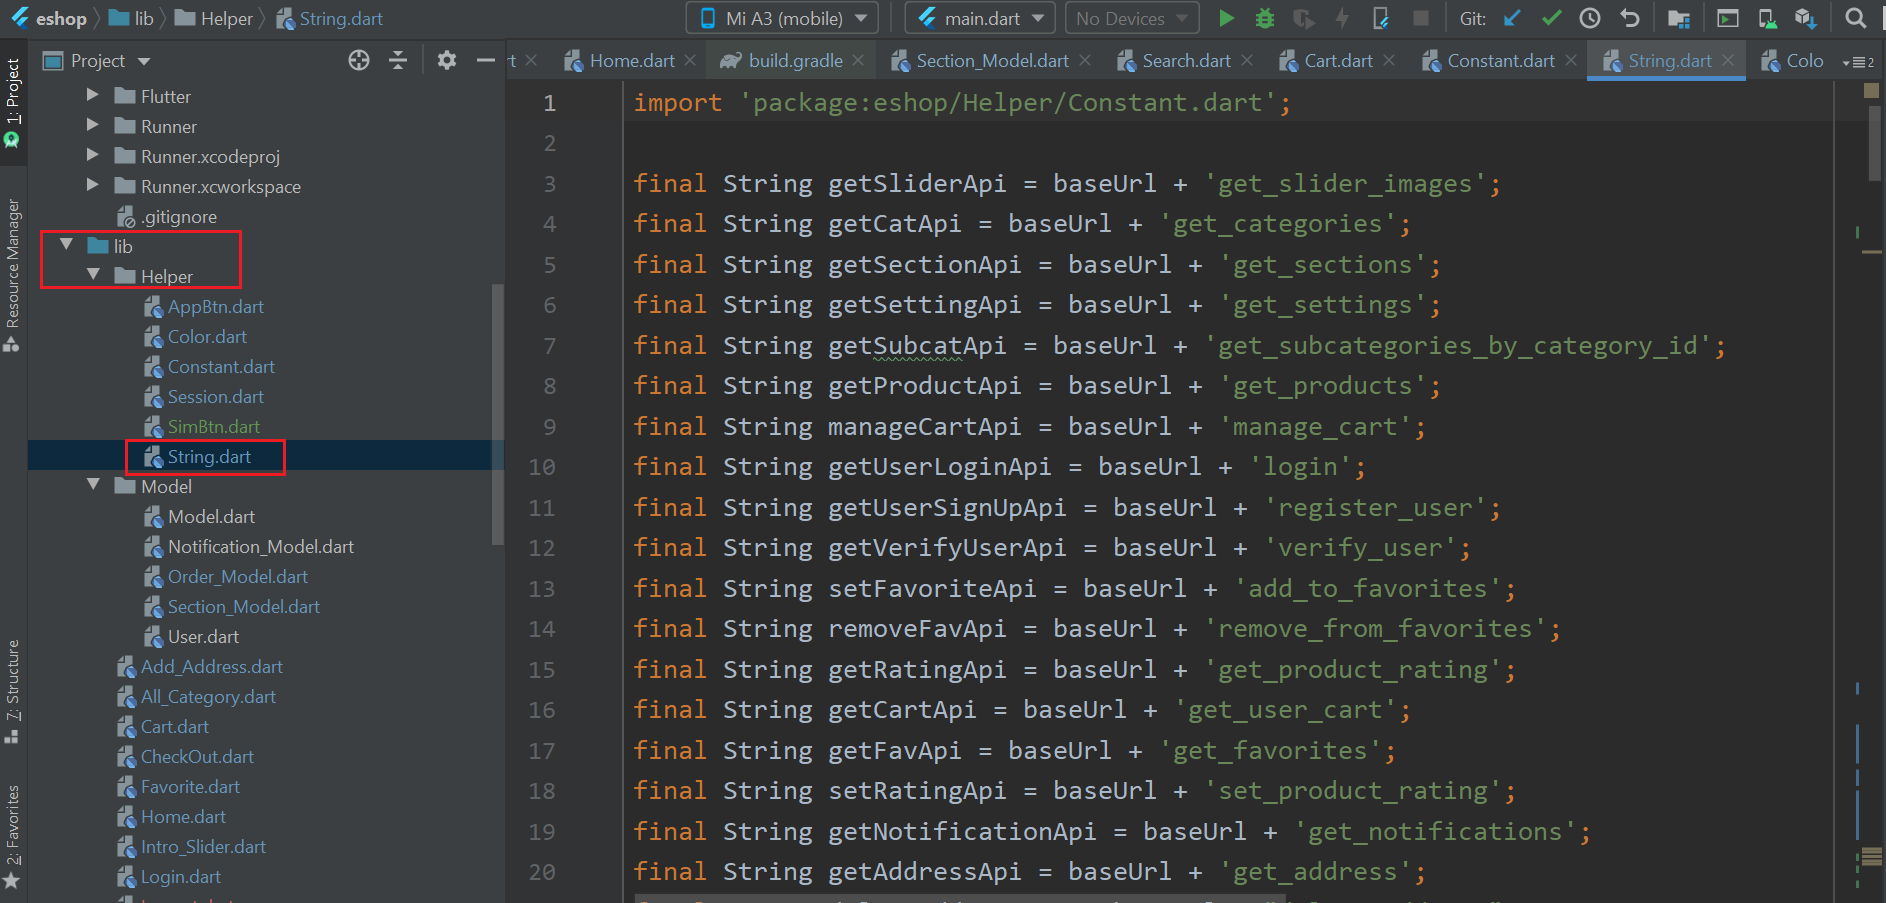Update project with the Git blue arrow
Screen dimensions: 1886x903
coord(1512,18)
